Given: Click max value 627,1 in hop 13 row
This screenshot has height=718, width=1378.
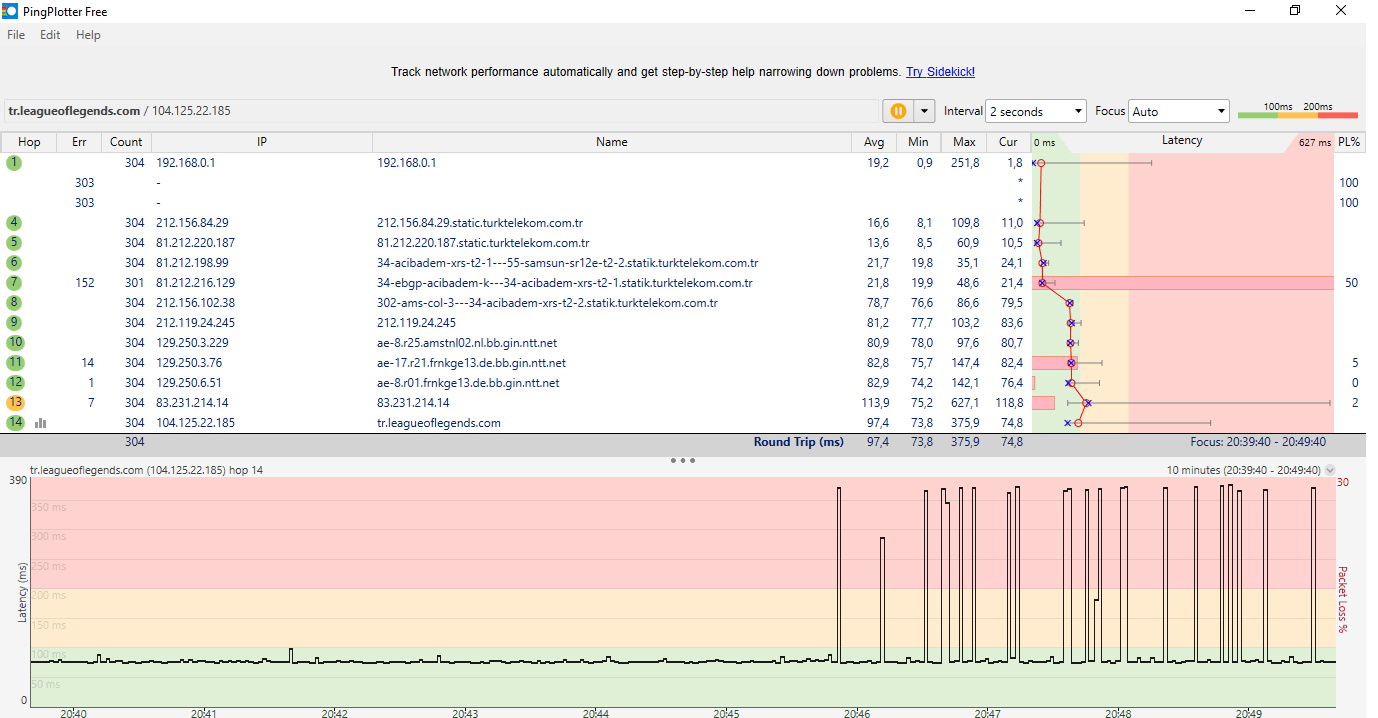Looking at the screenshot, I should tap(965, 402).
